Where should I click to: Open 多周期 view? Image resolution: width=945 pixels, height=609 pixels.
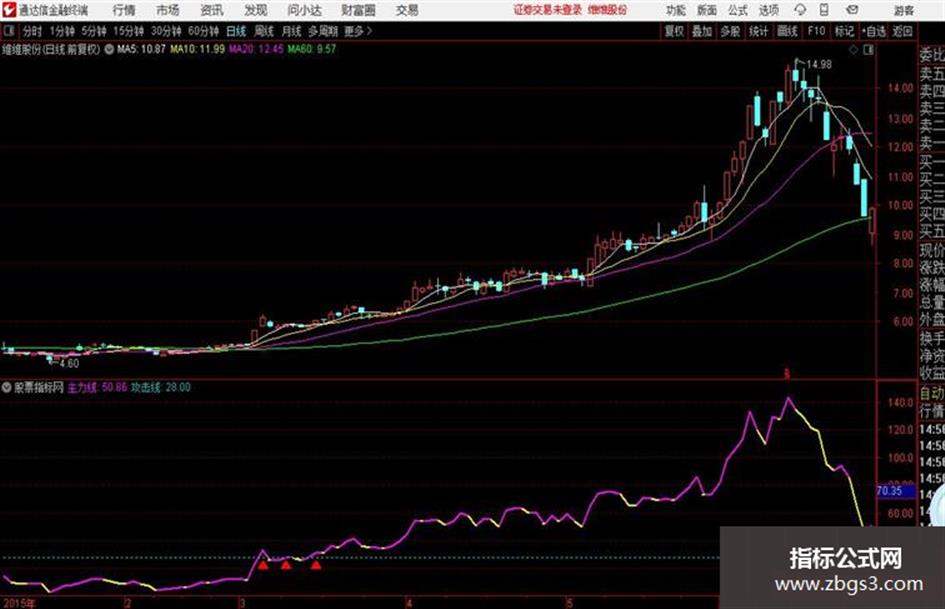[x=323, y=31]
